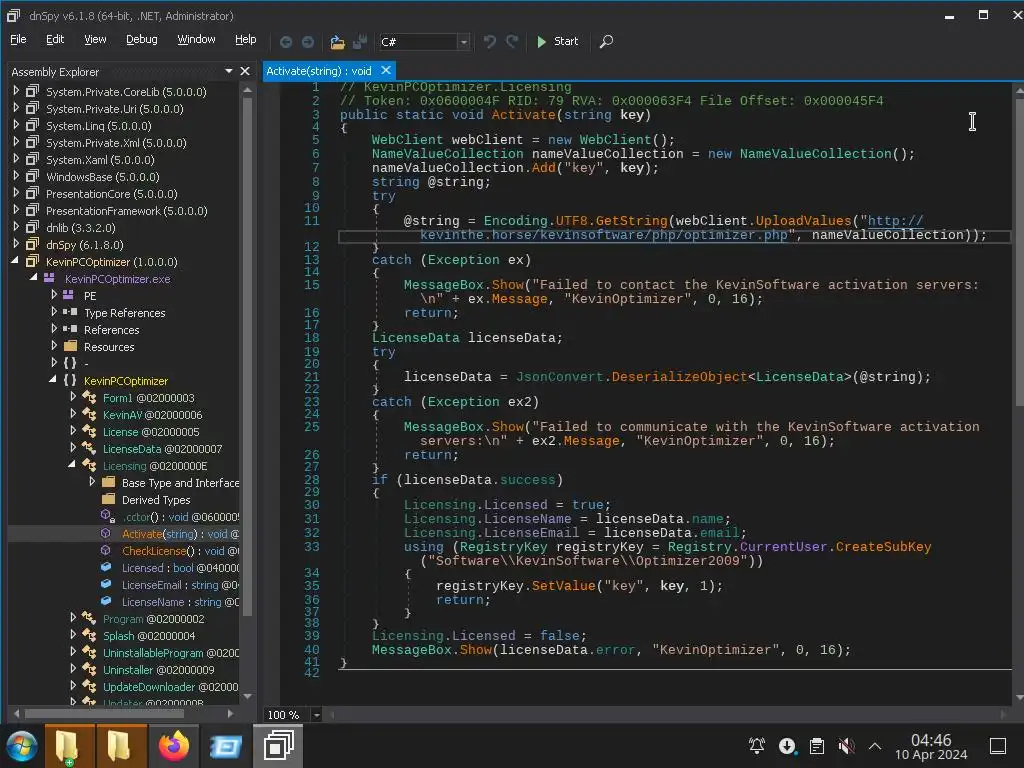The image size is (1024, 768).
Task: Open the View menu
Action: click(x=95, y=39)
